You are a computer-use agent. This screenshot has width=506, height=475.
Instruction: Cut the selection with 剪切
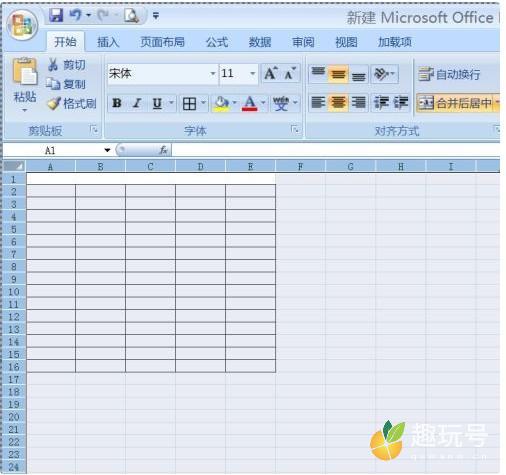click(x=67, y=65)
